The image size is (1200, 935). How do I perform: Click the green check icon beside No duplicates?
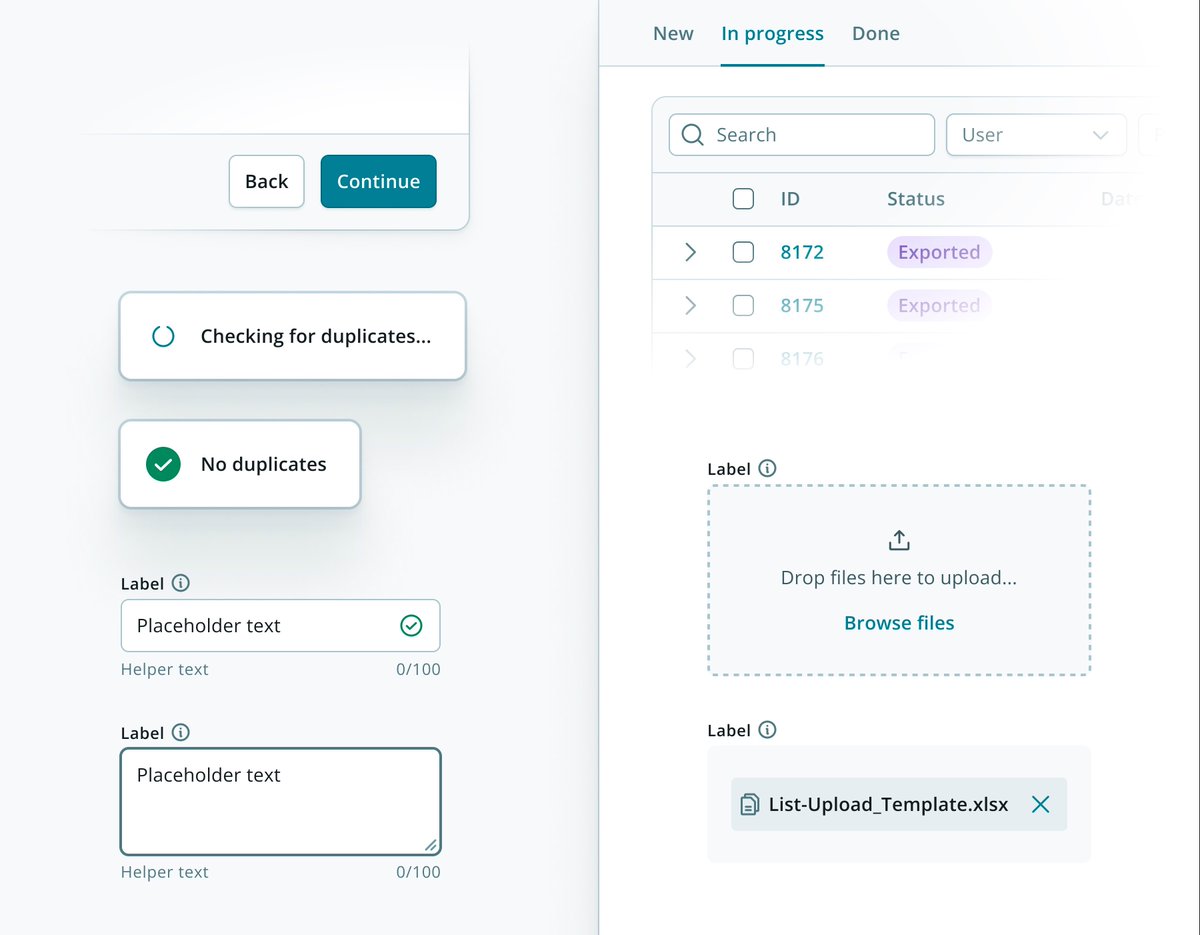pyautogui.click(x=163, y=464)
